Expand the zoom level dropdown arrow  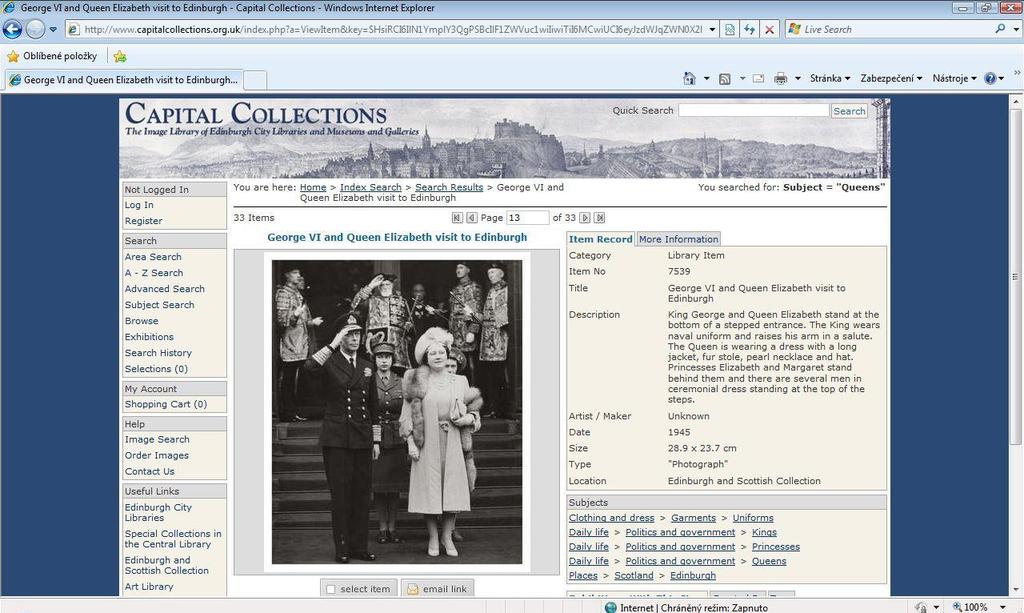tap(1002, 607)
